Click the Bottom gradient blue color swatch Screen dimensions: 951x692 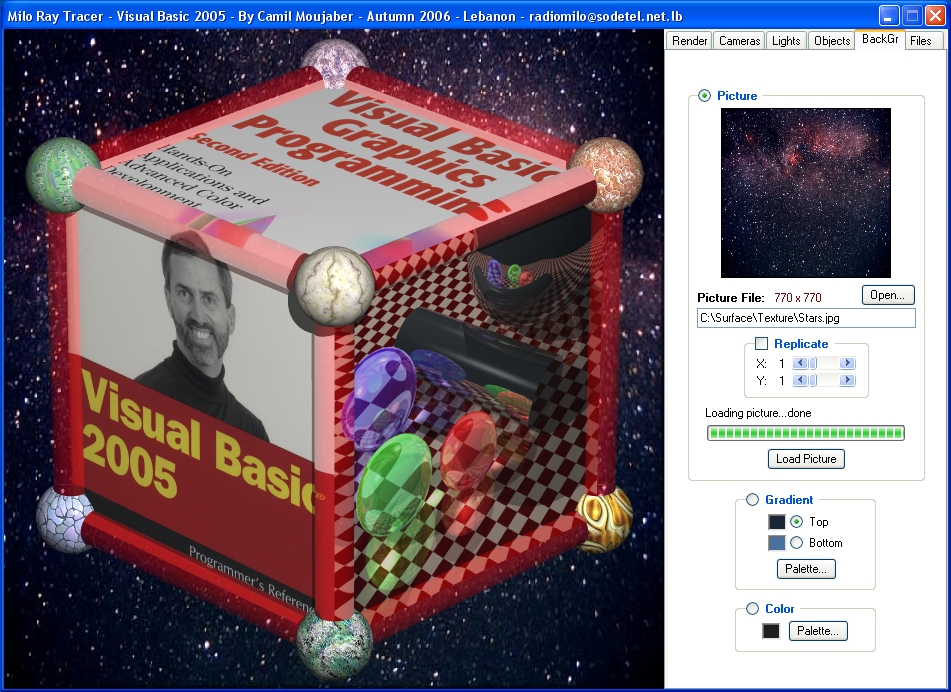tap(776, 543)
